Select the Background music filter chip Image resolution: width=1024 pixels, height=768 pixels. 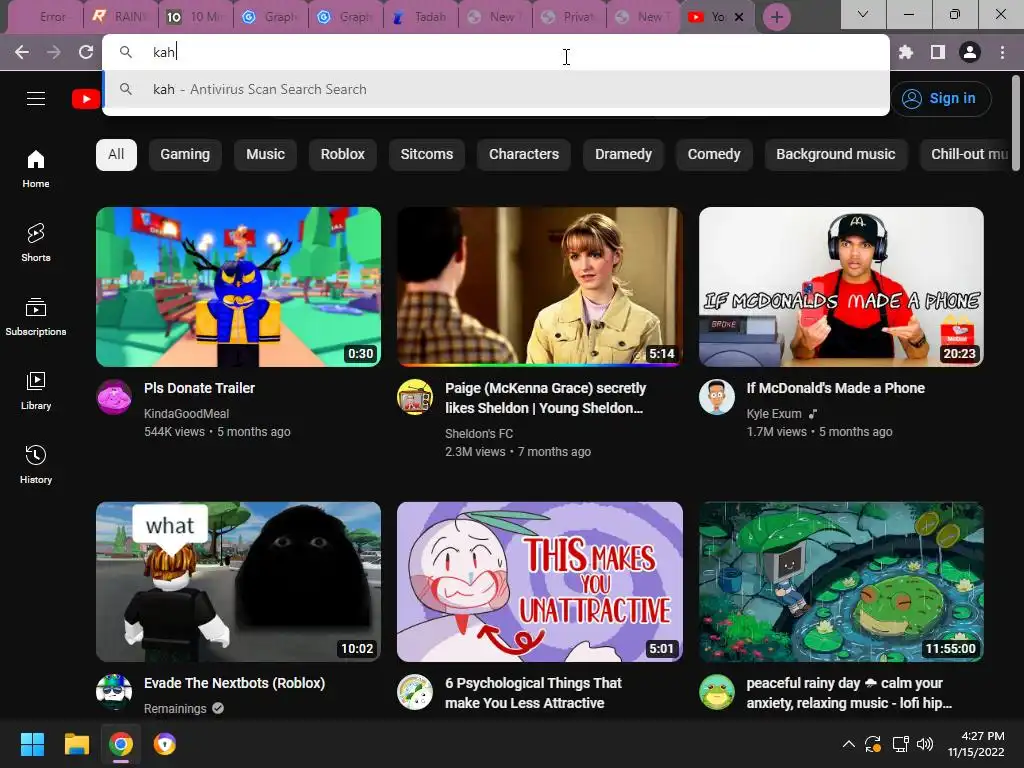(x=835, y=155)
